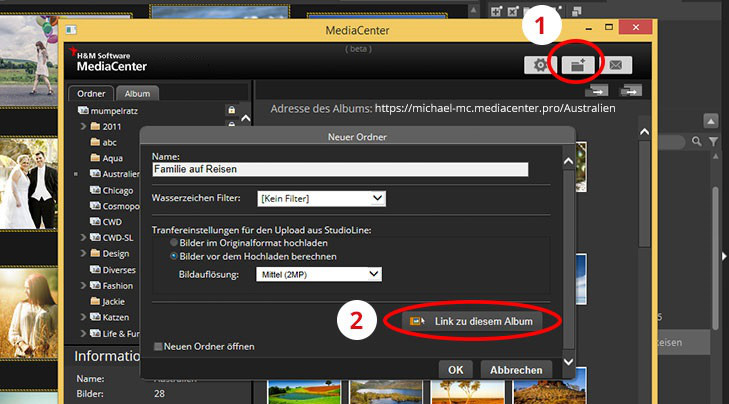Enable 'Neuen Ordner öffnen' checkbox

[159, 346]
